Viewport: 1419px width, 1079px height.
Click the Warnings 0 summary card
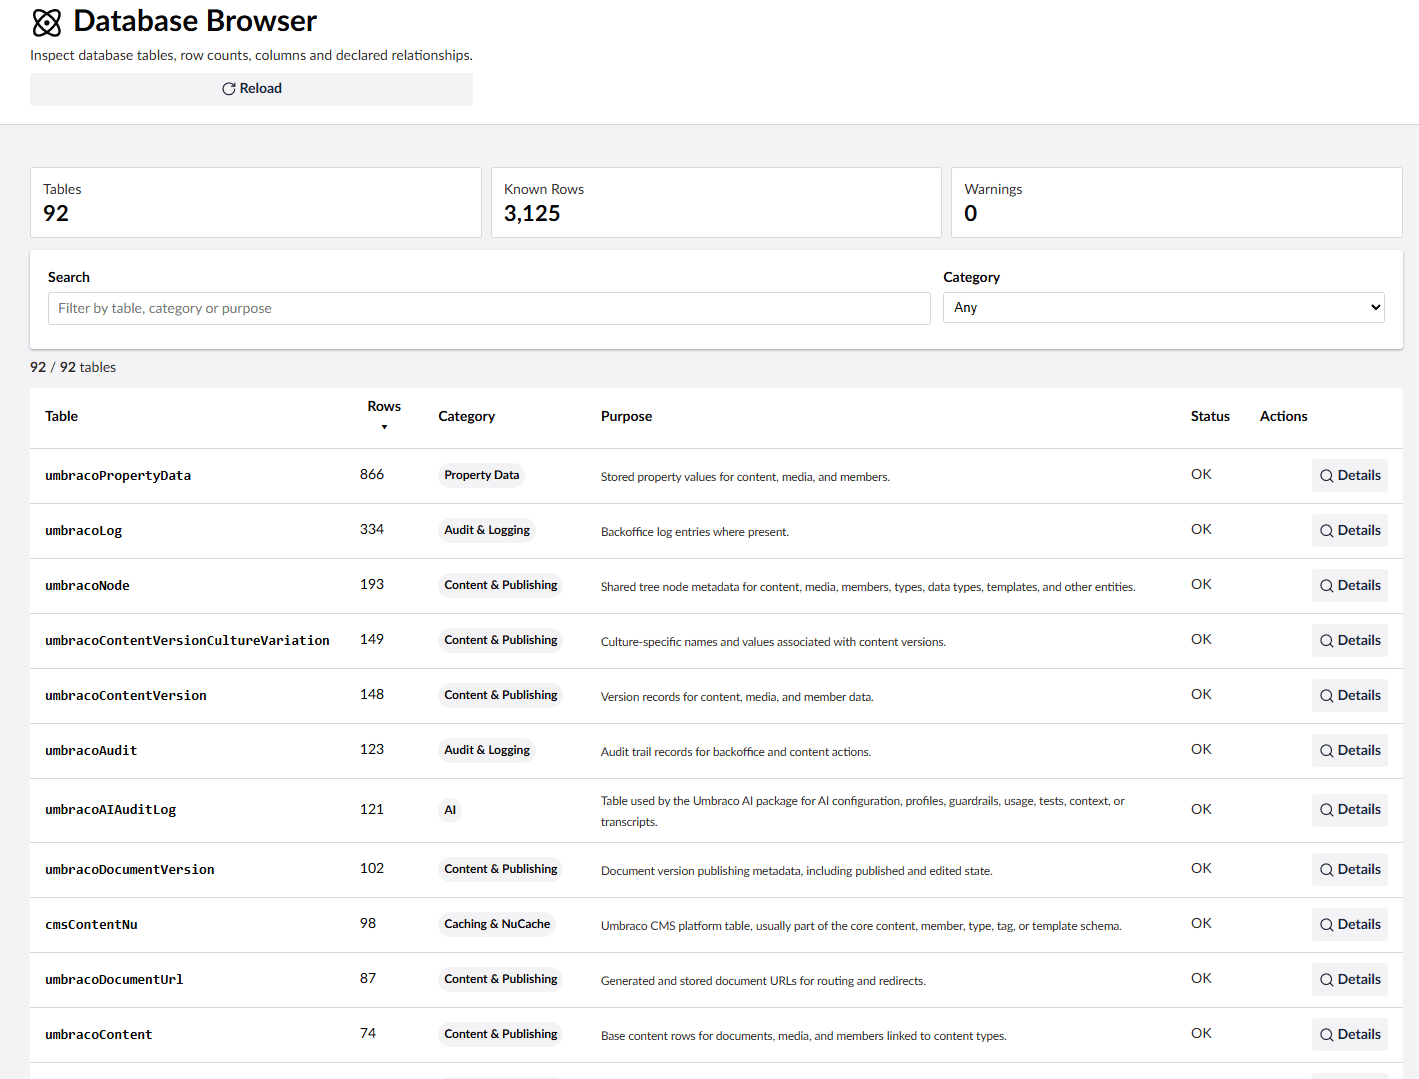tap(1177, 202)
